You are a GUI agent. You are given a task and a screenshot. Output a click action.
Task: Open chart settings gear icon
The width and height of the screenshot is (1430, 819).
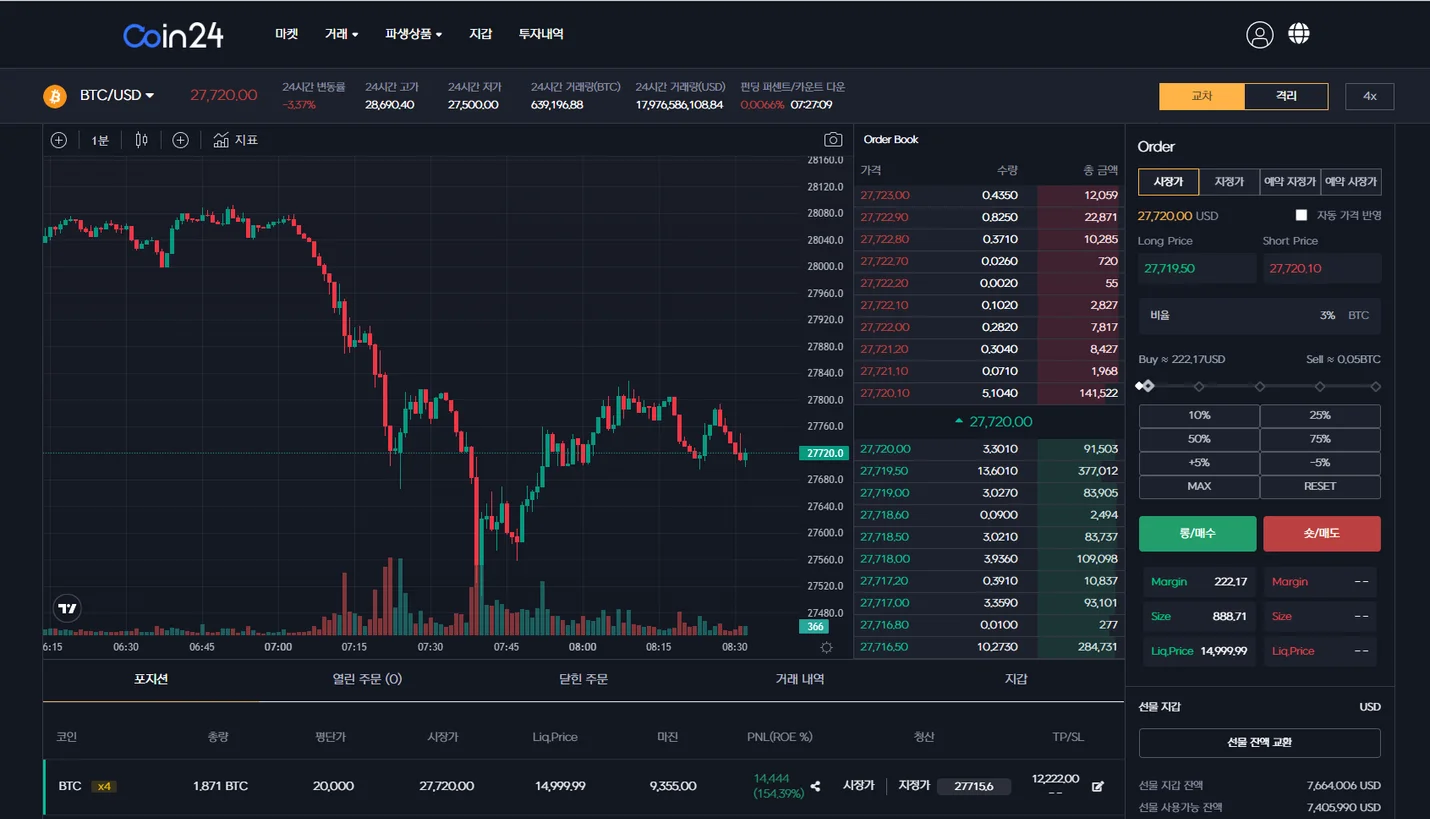pyautogui.click(x=826, y=647)
